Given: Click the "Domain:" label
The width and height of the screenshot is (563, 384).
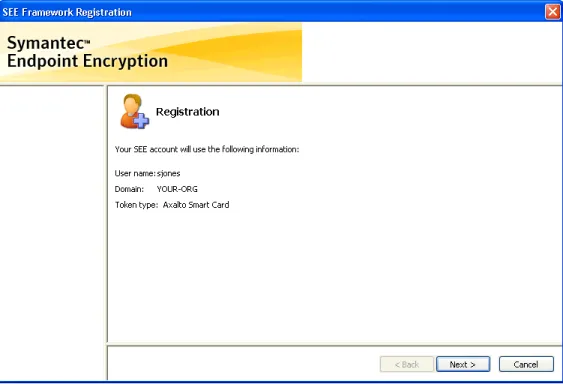Looking at the screenshot, I should point(129,189).
